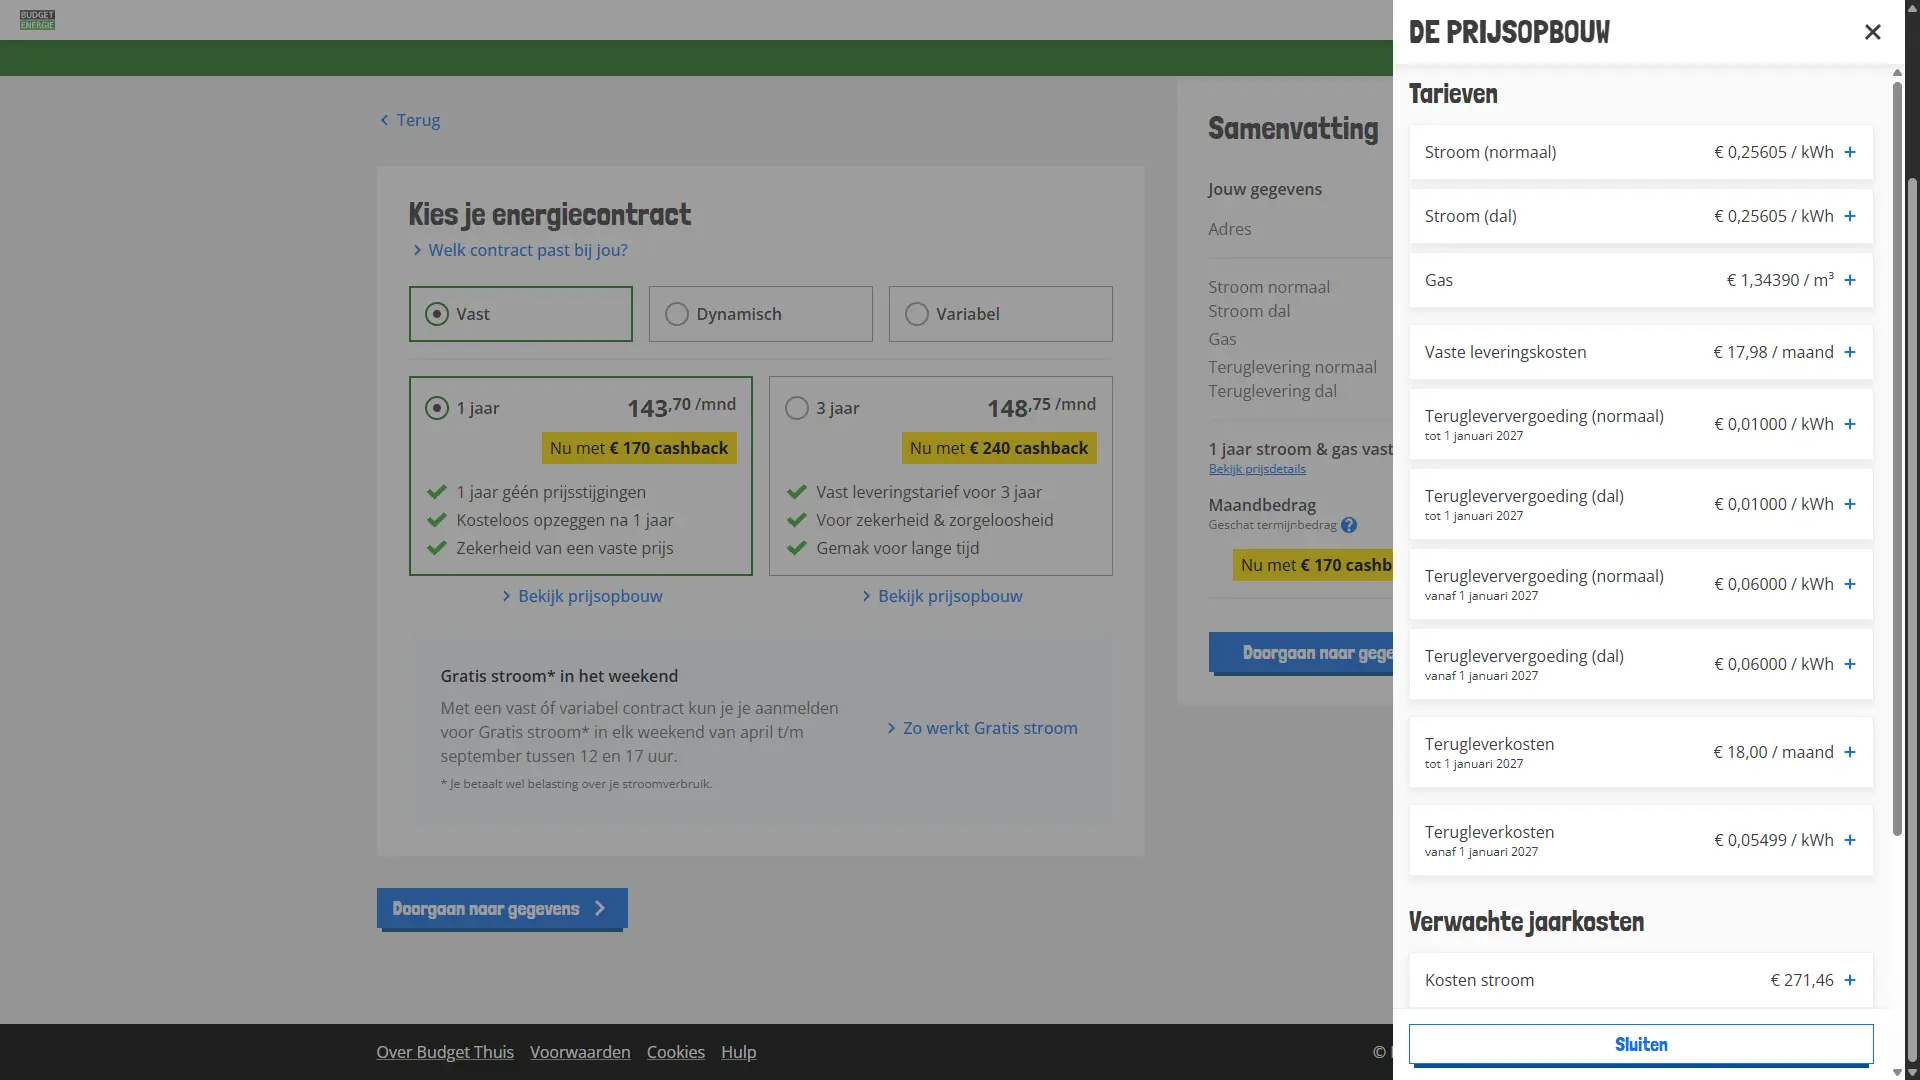Select the Dynamisch contract option

pos(760,314)
